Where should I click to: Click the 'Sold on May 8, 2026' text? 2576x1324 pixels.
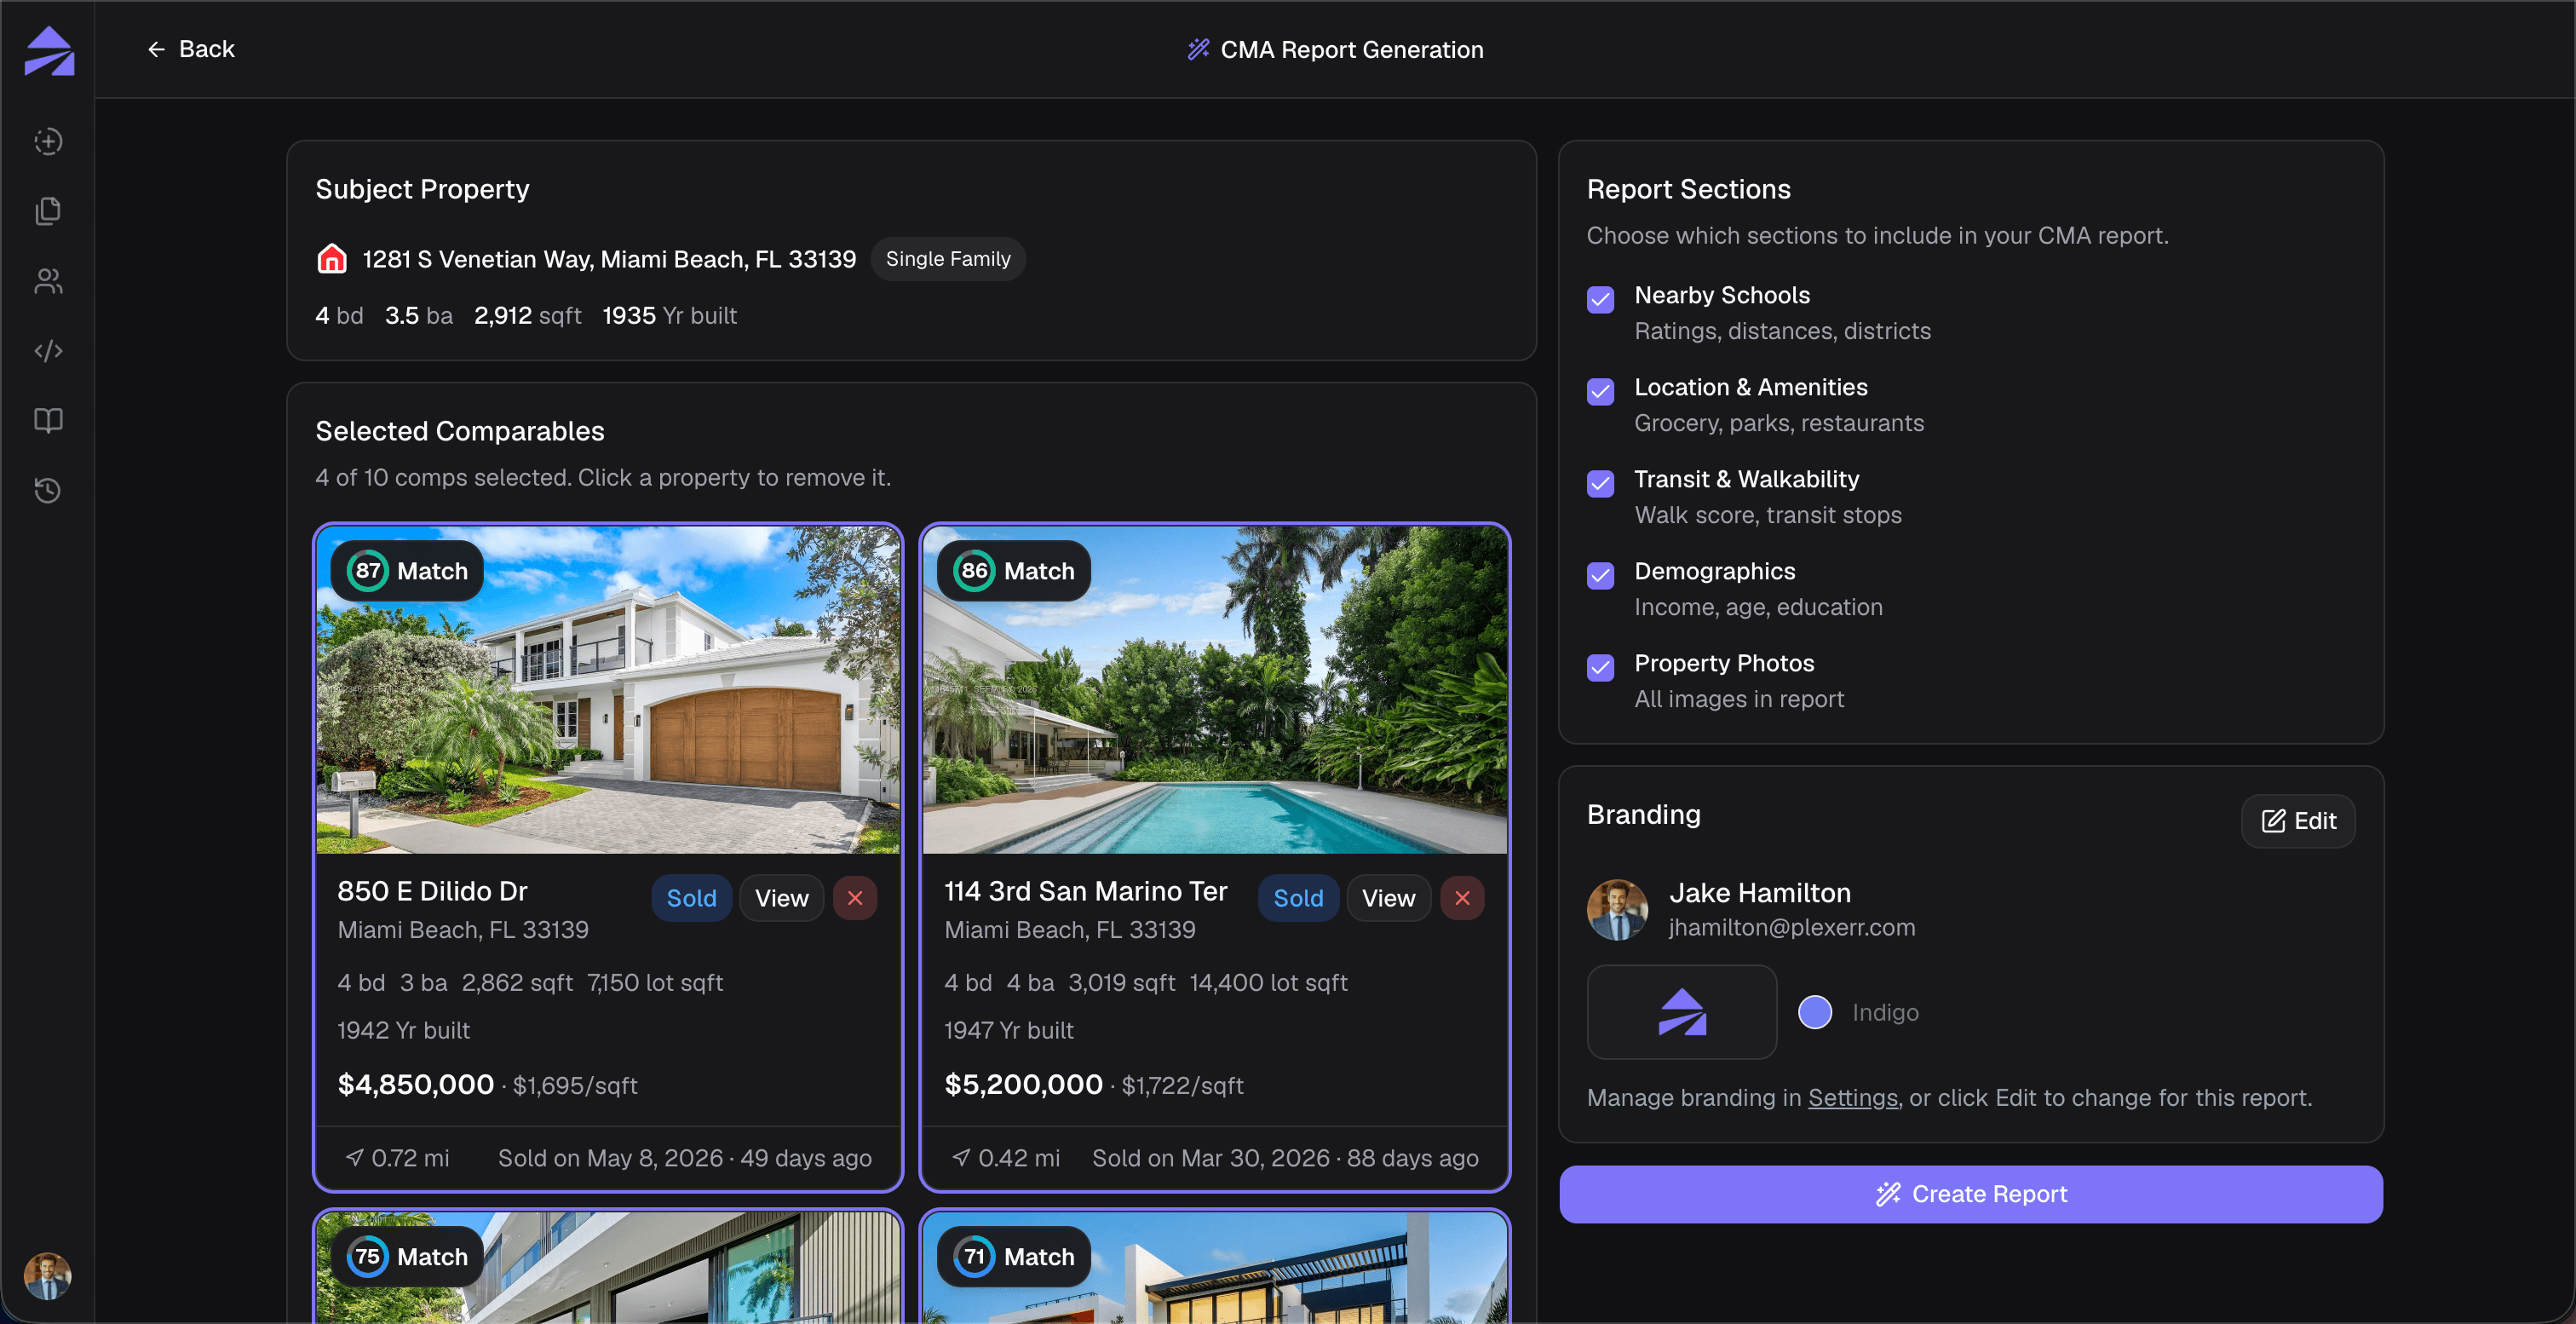point(610,1158)
